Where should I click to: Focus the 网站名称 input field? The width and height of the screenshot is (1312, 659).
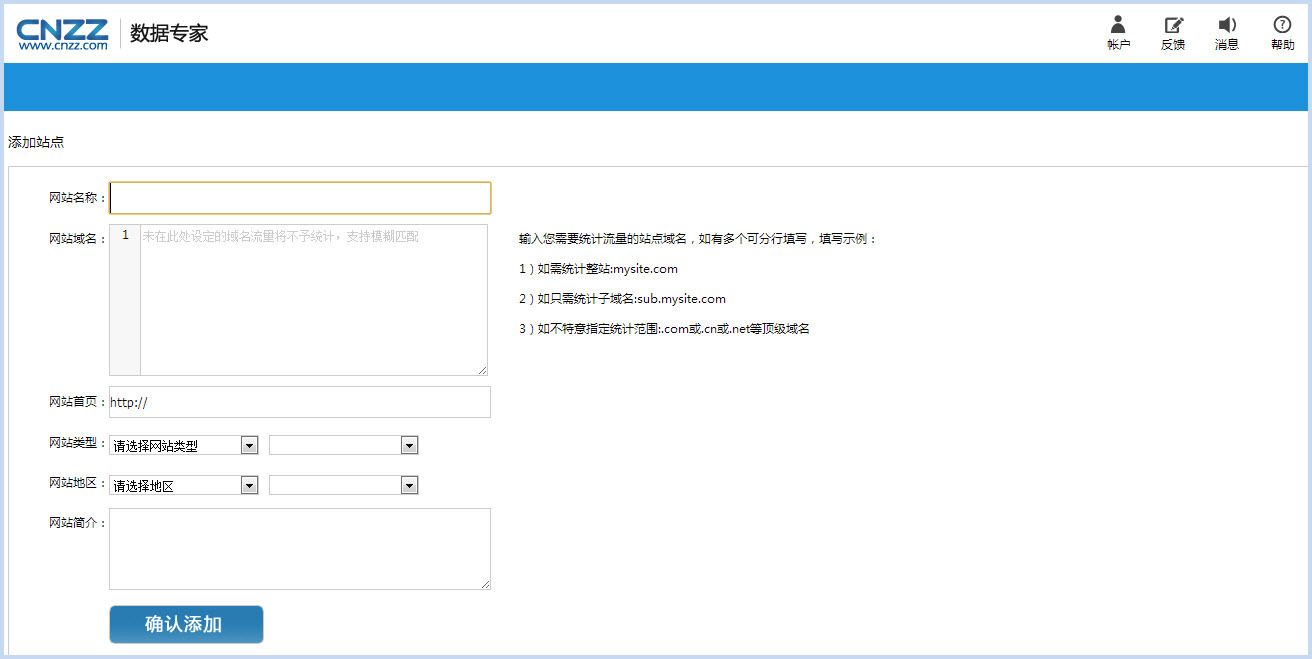tap(300, 198)
